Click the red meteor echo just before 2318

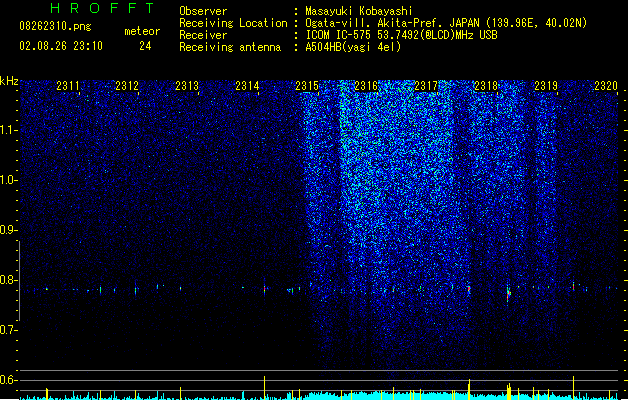(x=469, y=288)
